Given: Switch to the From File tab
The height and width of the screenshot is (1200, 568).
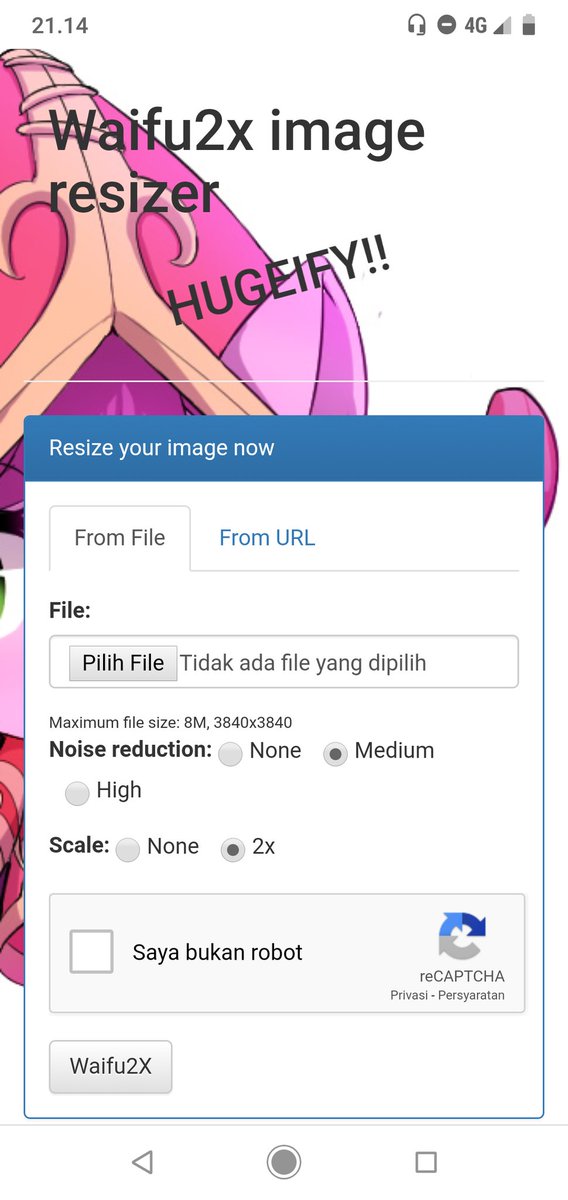Looking at the screenshot, I should [120, 538].
